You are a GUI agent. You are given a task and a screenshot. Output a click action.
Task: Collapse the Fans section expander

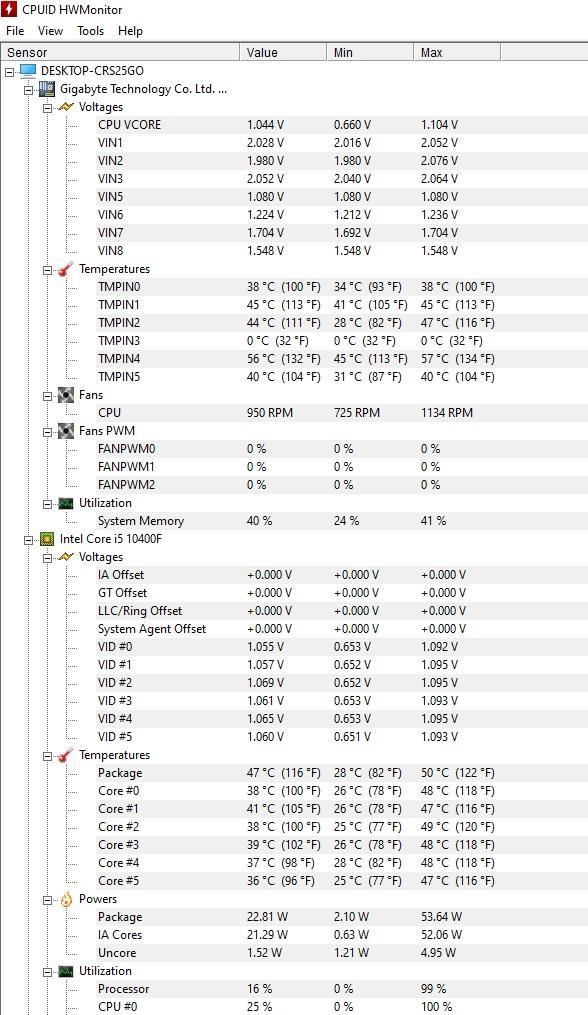click(x=47, y=396)
